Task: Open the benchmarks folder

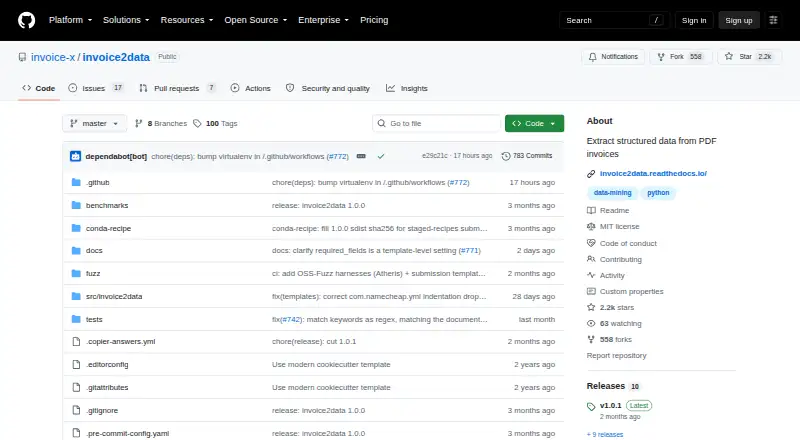Action: tap(107, 205)
